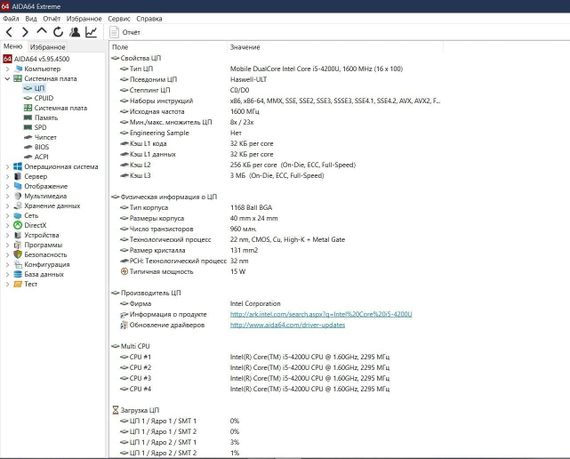Click the Хранение данных icon
Viewport: 570px width, 459px height.
[x=18, y=206]
